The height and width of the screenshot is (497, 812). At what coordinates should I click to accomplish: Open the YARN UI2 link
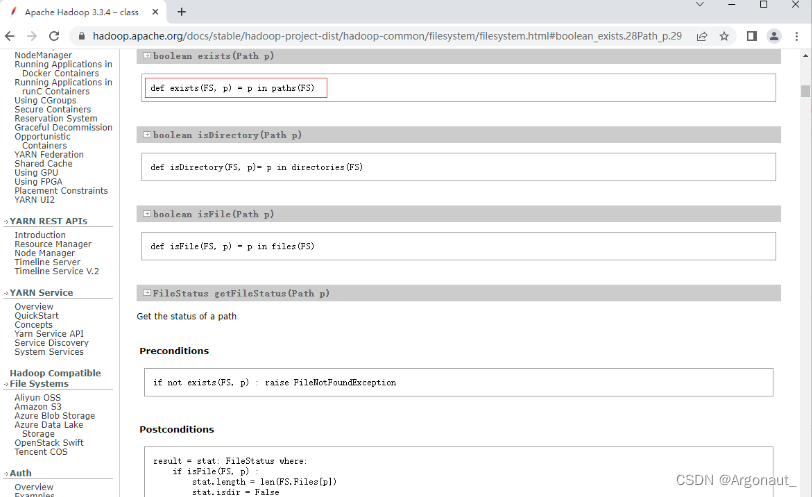pyautogui.click(x=34, y=200)
